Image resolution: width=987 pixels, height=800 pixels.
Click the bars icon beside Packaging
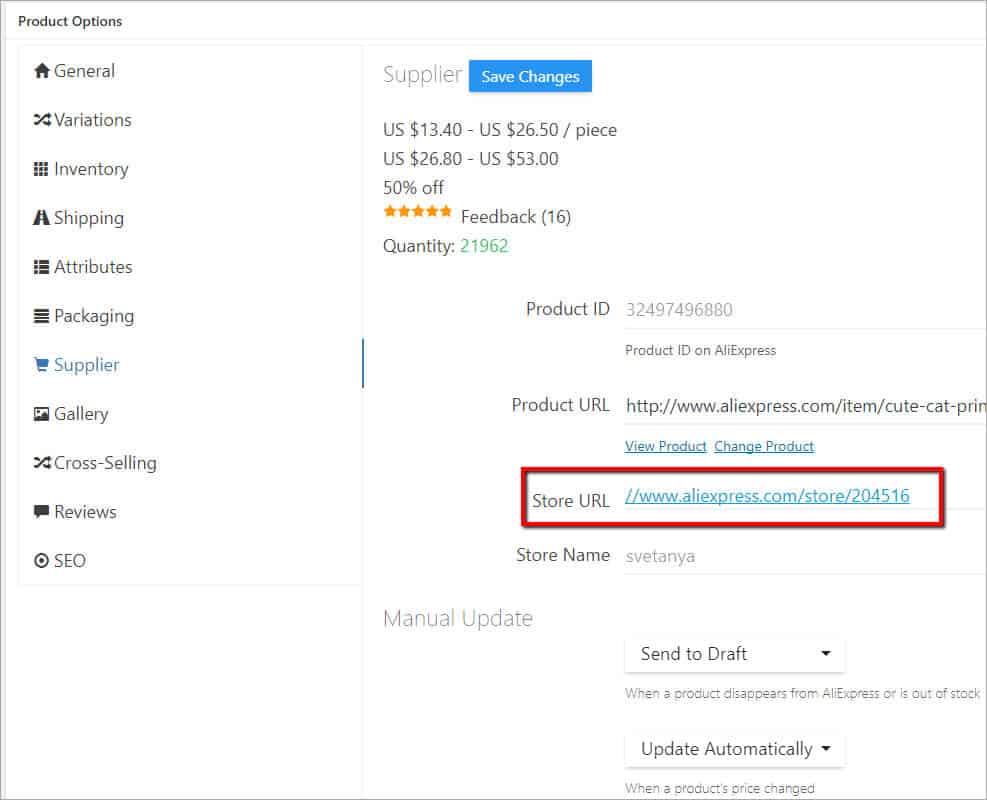tap(41, 316)
